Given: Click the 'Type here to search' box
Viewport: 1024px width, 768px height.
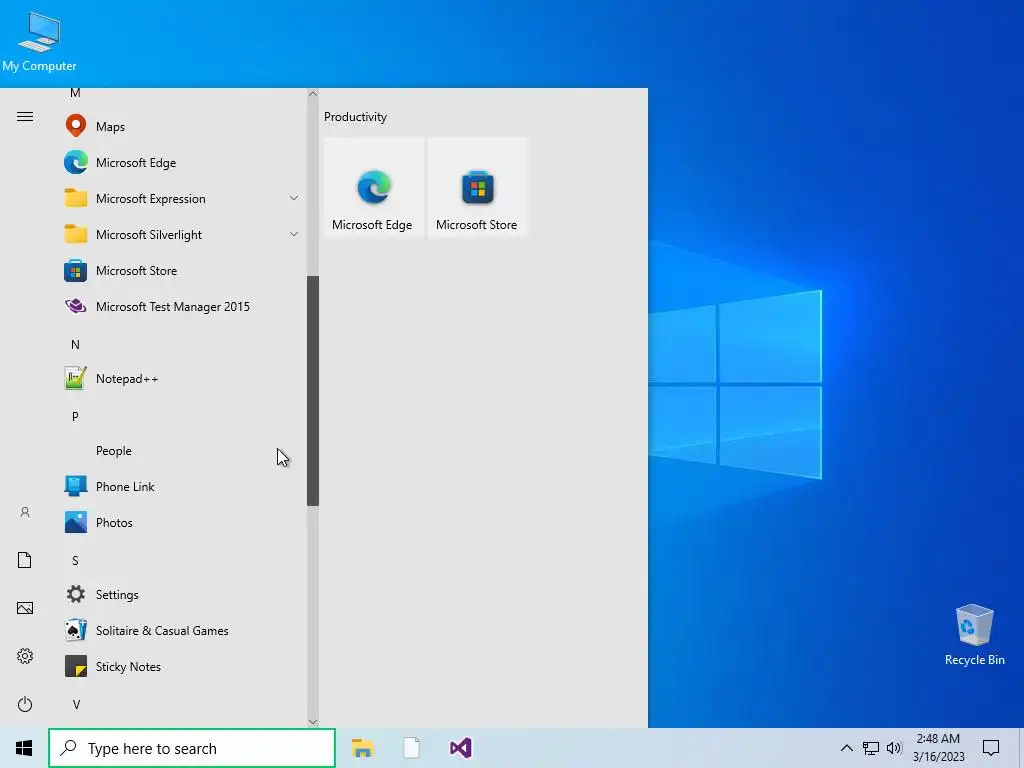Looking at the screenshot, I should pos(192,748).
